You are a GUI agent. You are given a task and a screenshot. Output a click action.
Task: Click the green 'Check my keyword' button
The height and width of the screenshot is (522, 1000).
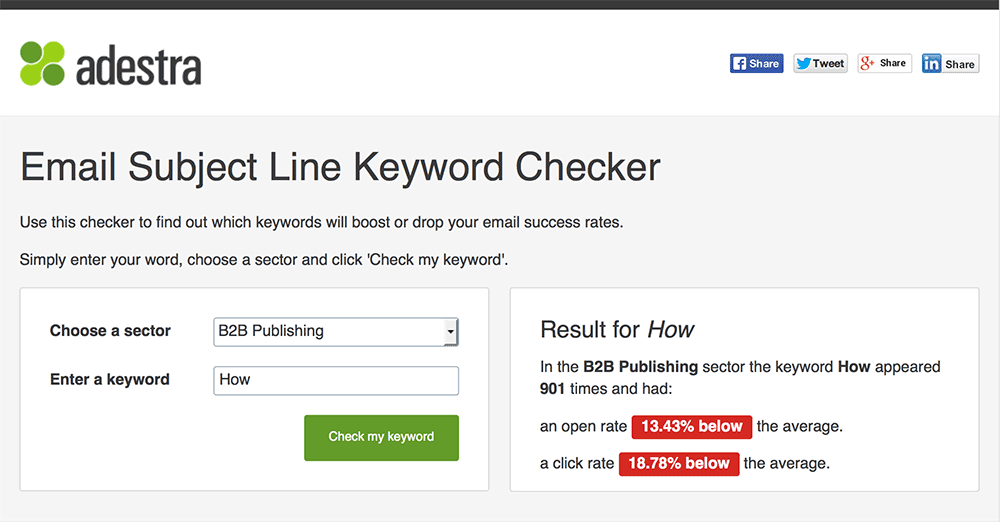pyautogui.click(x=381, y=438)
